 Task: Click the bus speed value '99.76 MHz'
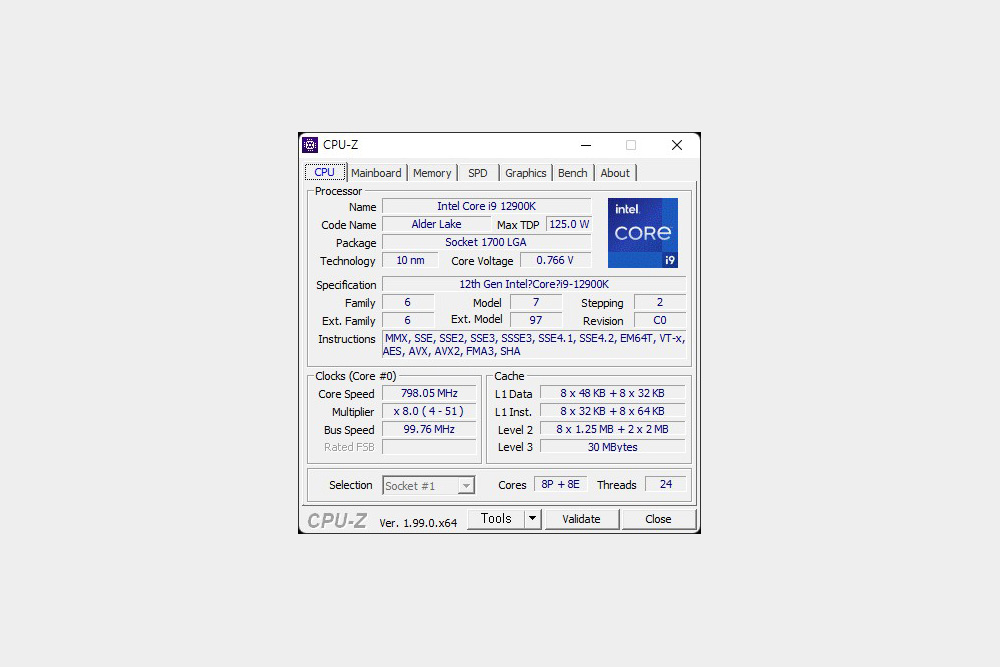(x=429, y=429)
